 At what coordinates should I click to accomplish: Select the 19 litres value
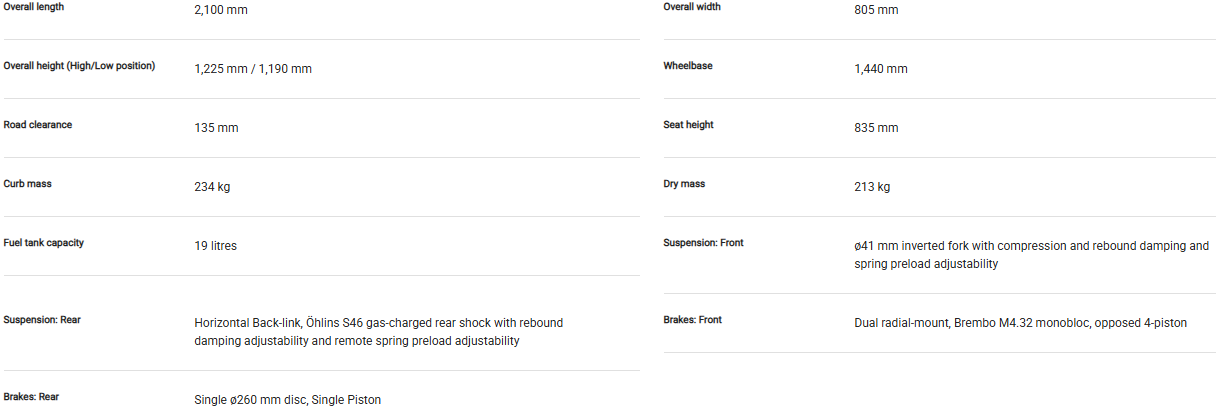click(x=215, y=246)
